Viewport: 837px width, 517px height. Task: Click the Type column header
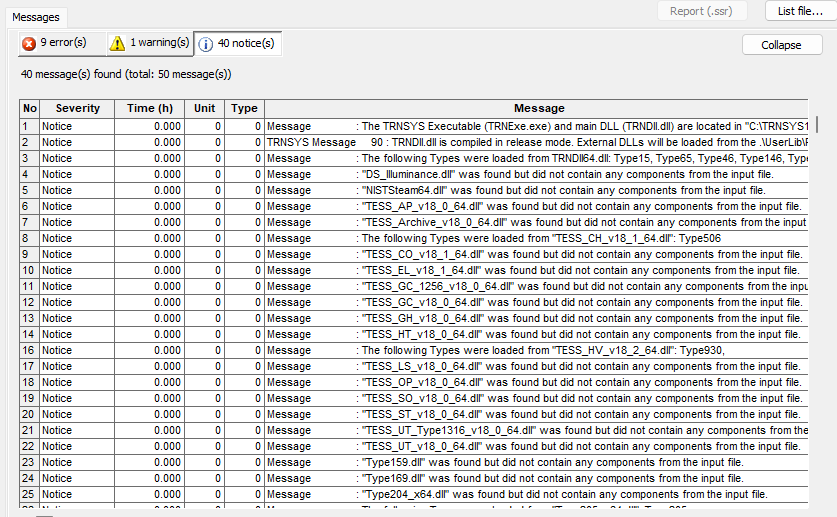244,108
